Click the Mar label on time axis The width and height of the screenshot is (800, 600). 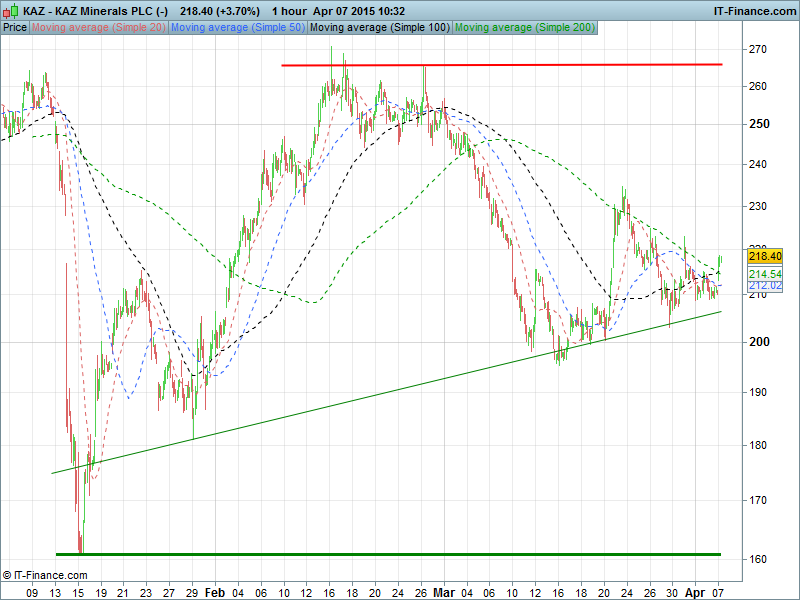[x=443, y=592]
